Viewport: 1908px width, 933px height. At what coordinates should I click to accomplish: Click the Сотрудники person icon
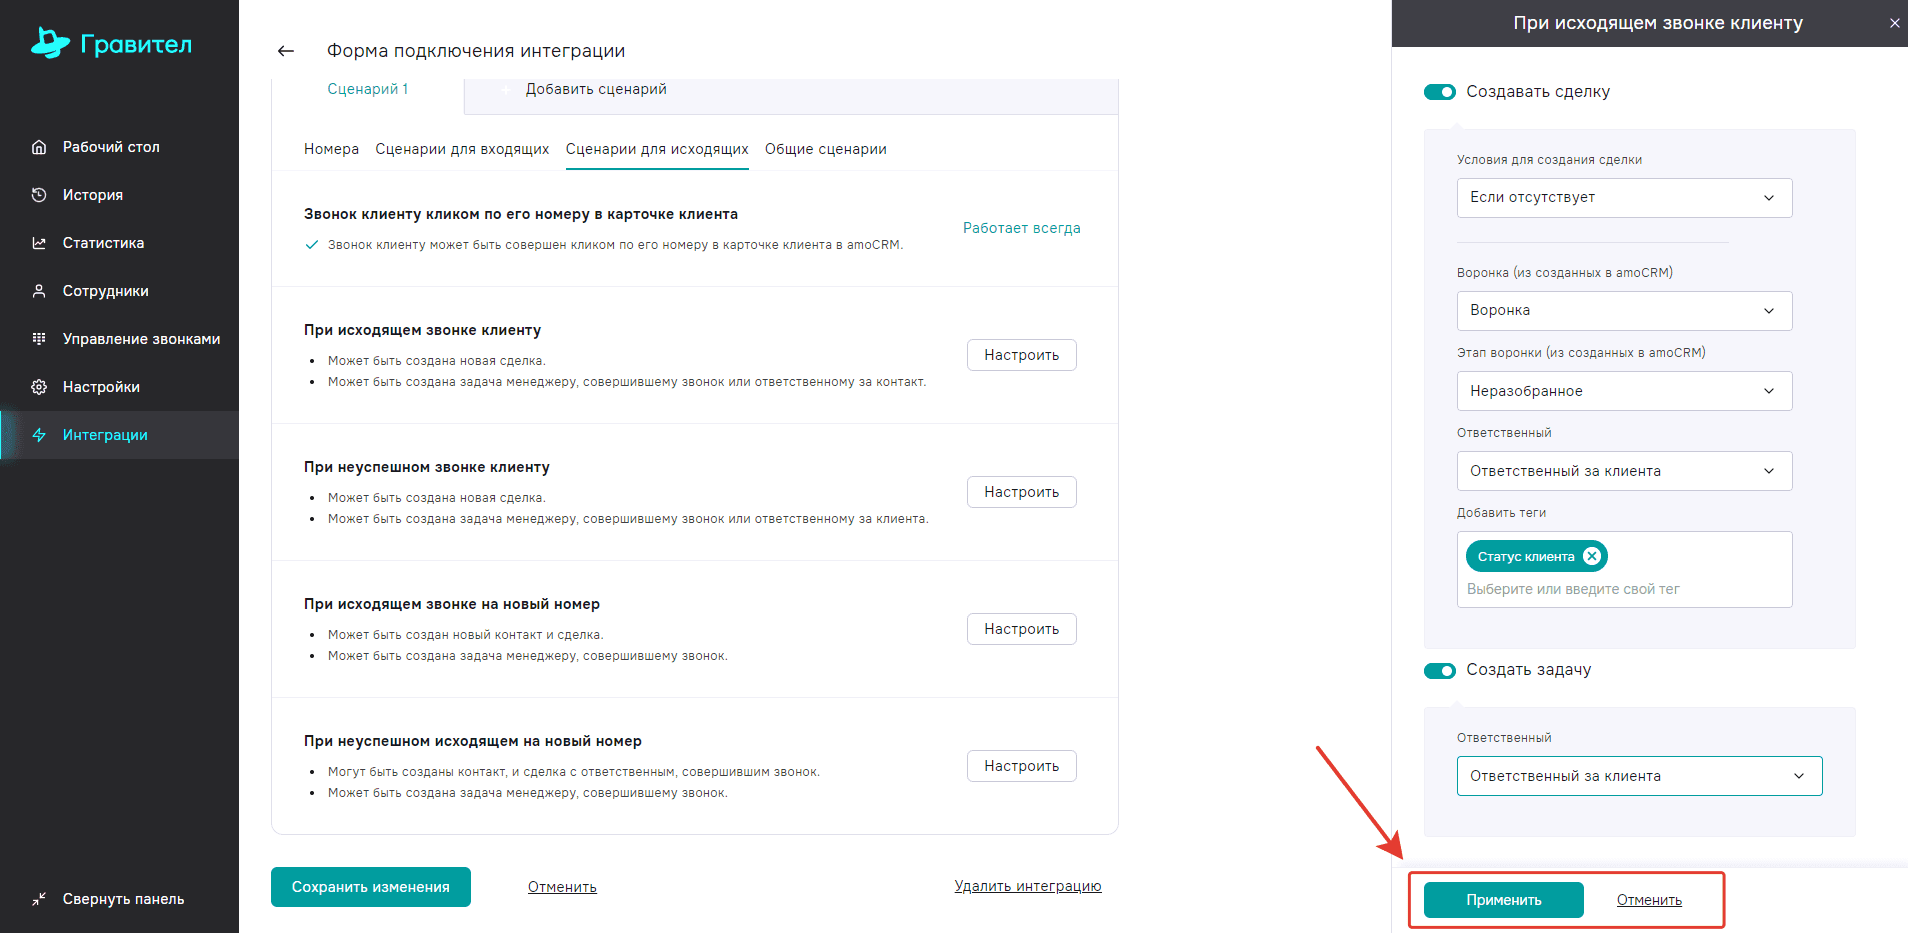pyautogui.click(x=39, y=291)
